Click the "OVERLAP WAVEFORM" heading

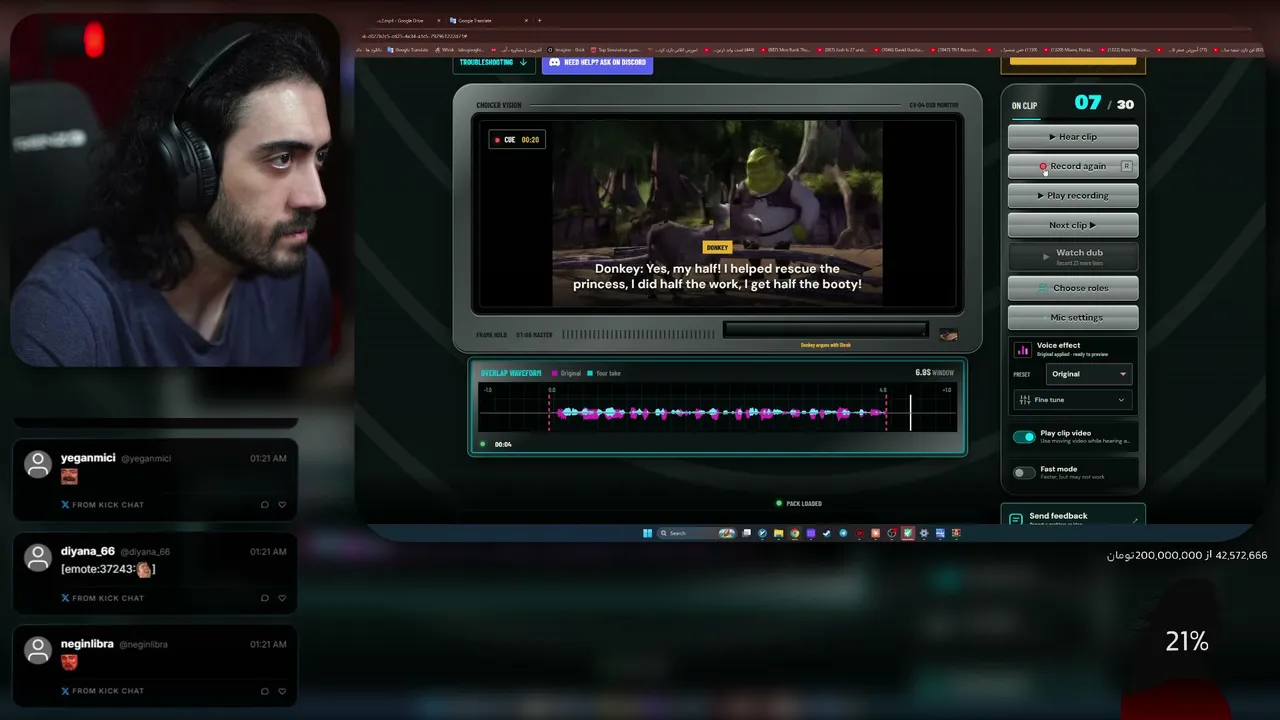[511, 373]
